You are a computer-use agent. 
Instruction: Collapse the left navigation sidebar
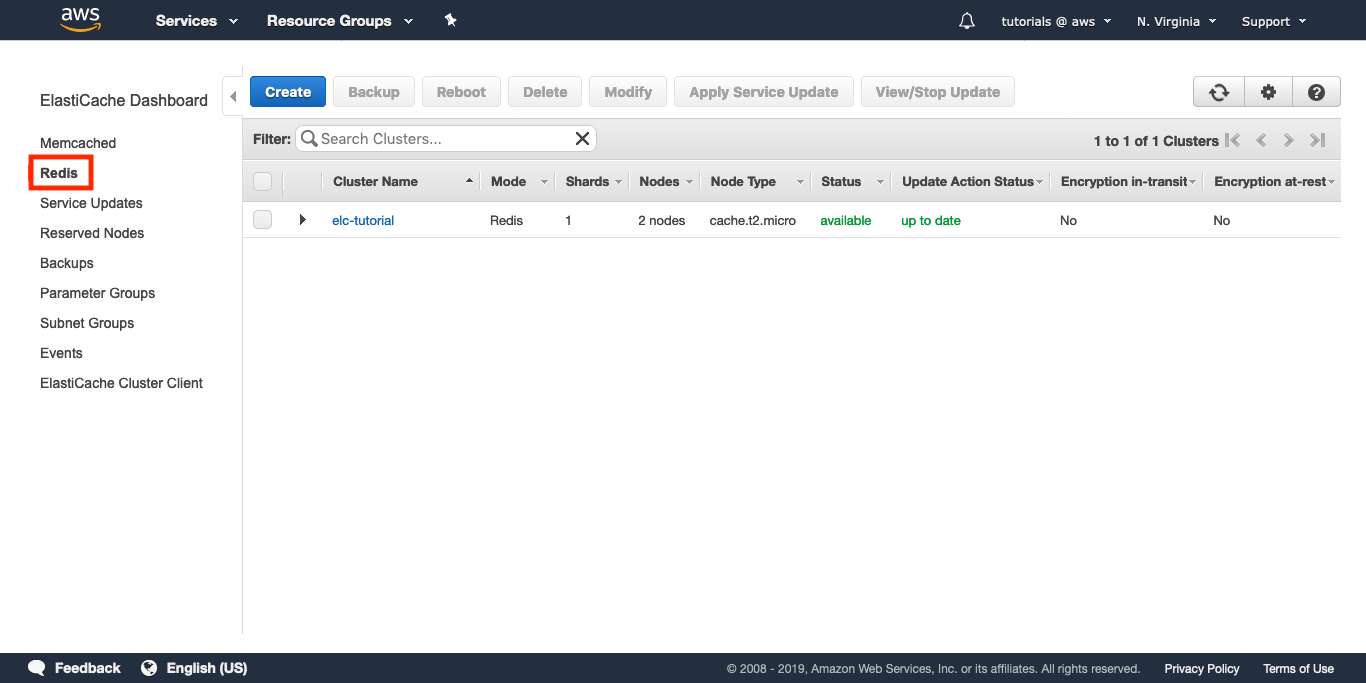point(233,97)
